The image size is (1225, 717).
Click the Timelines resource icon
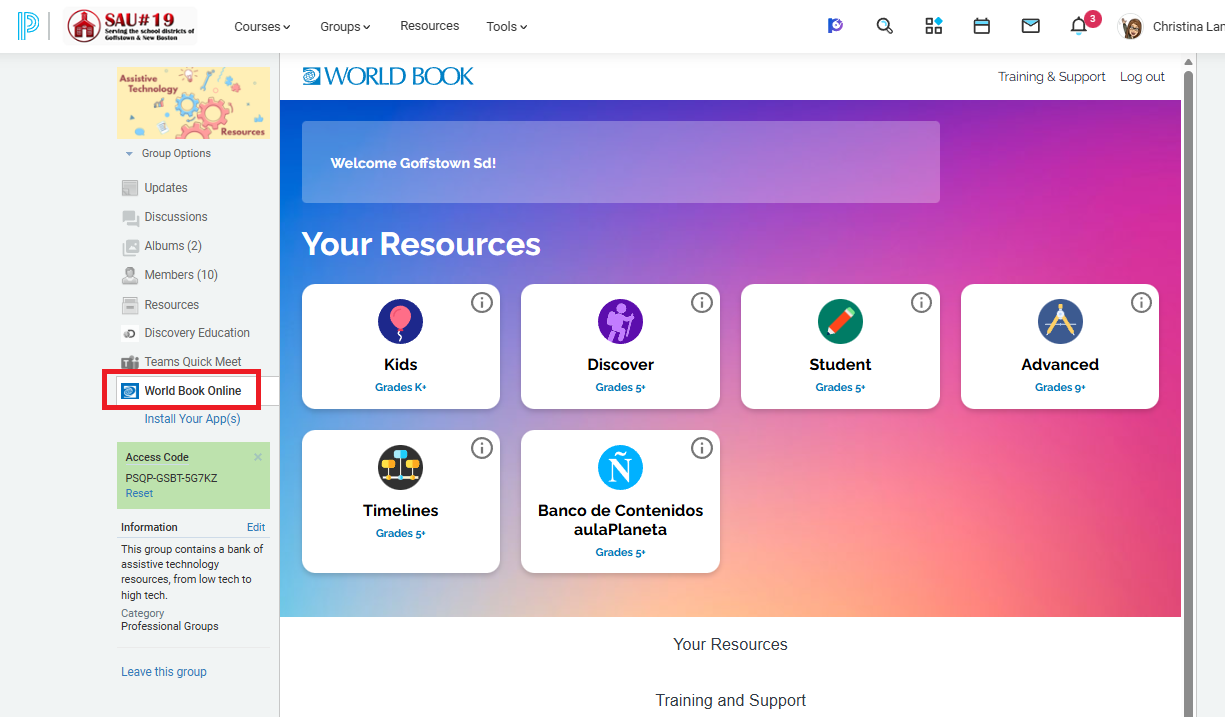tap(400, 468)
